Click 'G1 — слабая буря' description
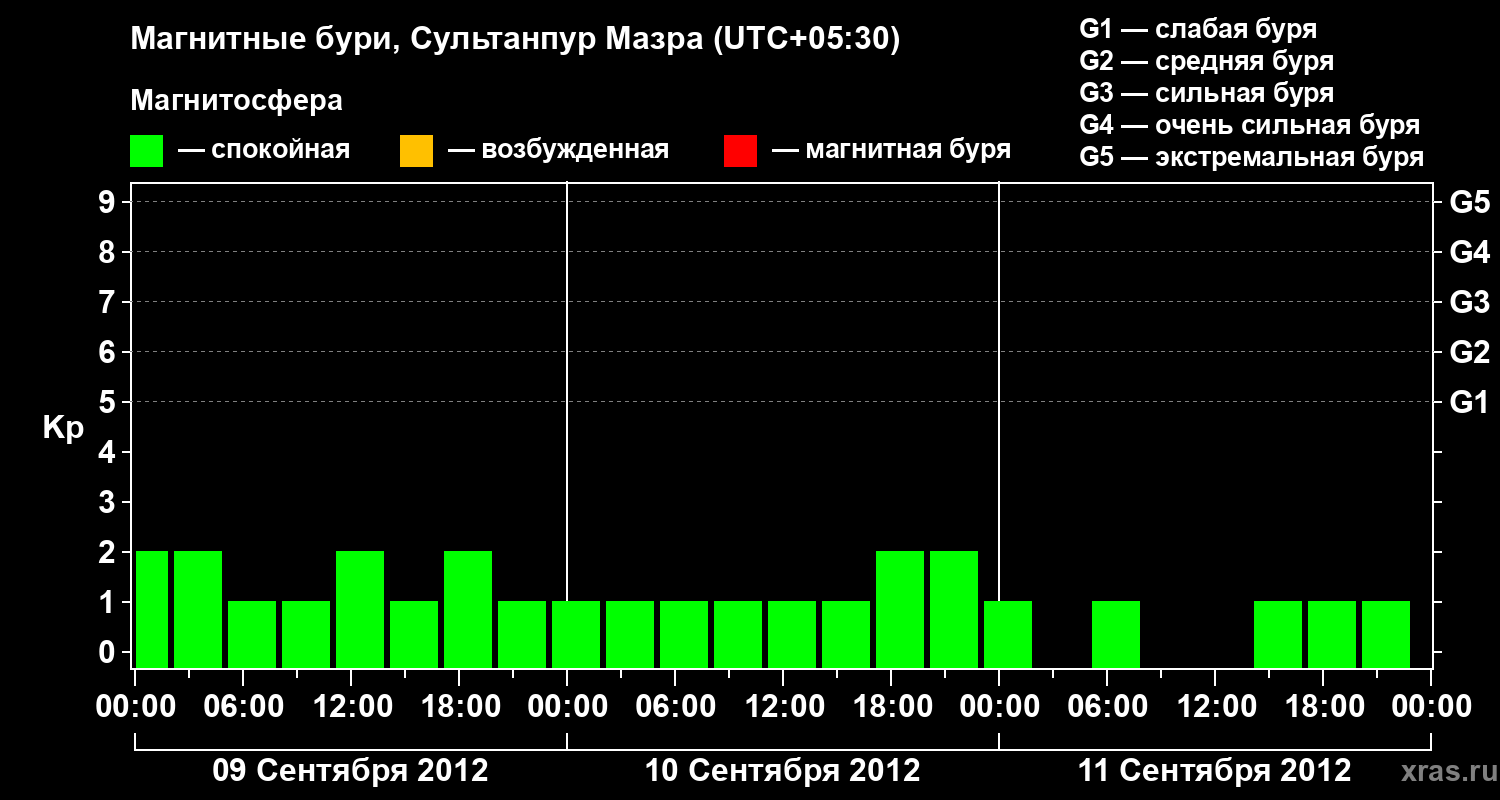 click(1198, 29)
